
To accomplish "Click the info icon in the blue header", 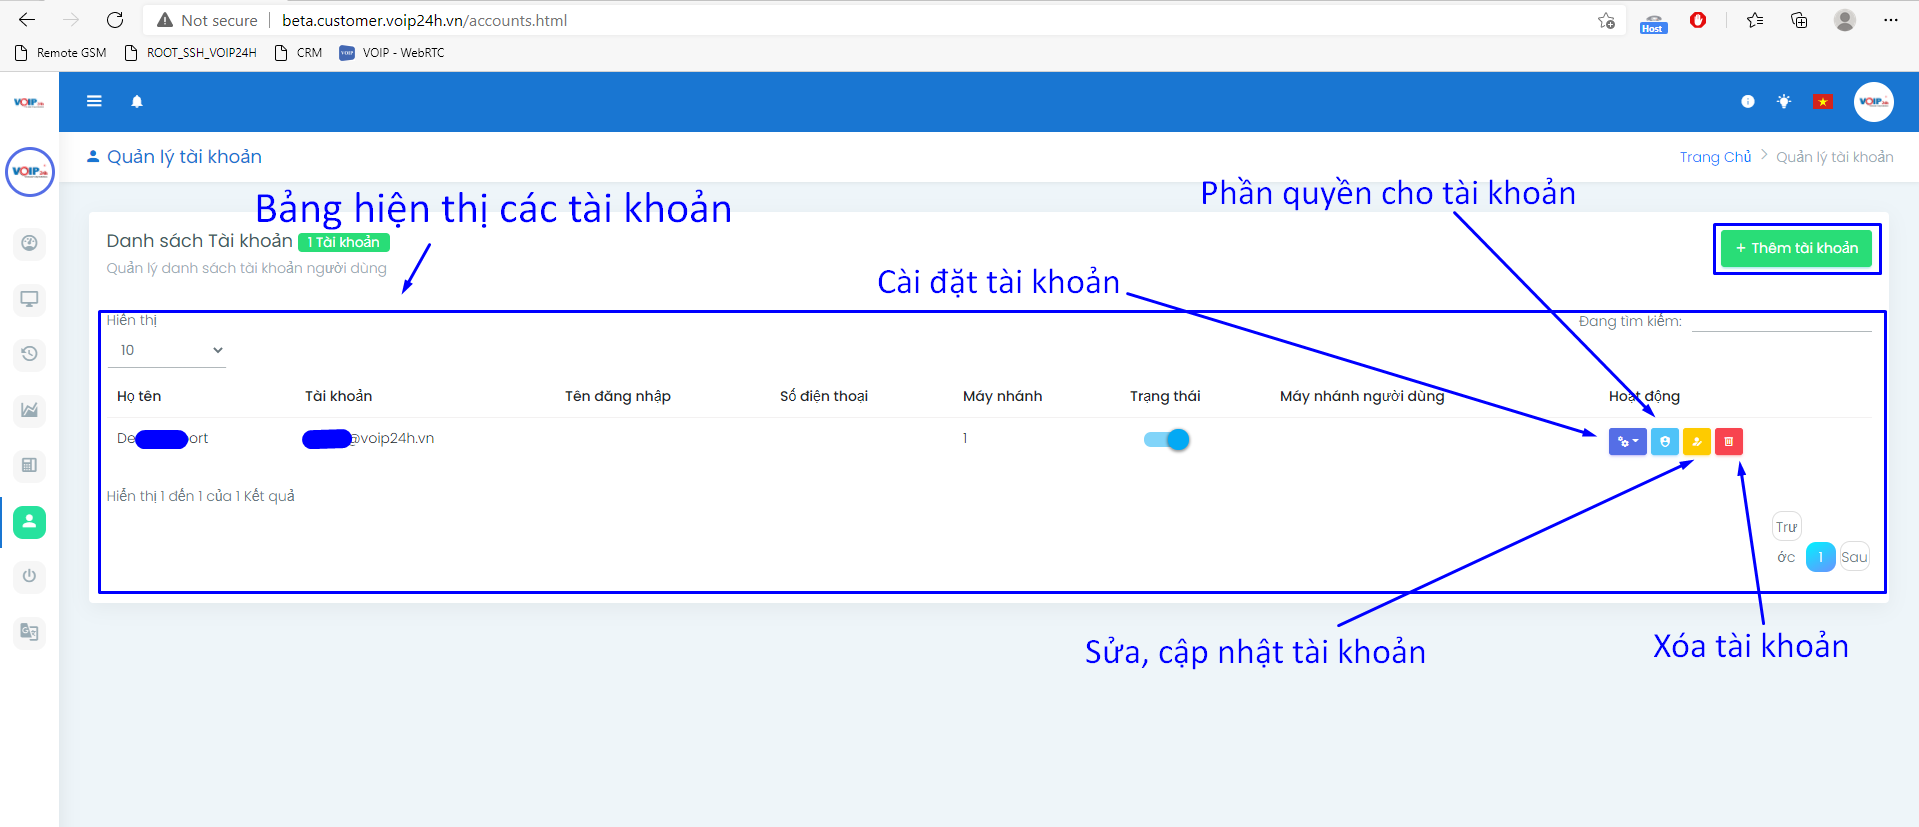I will (x=1747, y=101).
